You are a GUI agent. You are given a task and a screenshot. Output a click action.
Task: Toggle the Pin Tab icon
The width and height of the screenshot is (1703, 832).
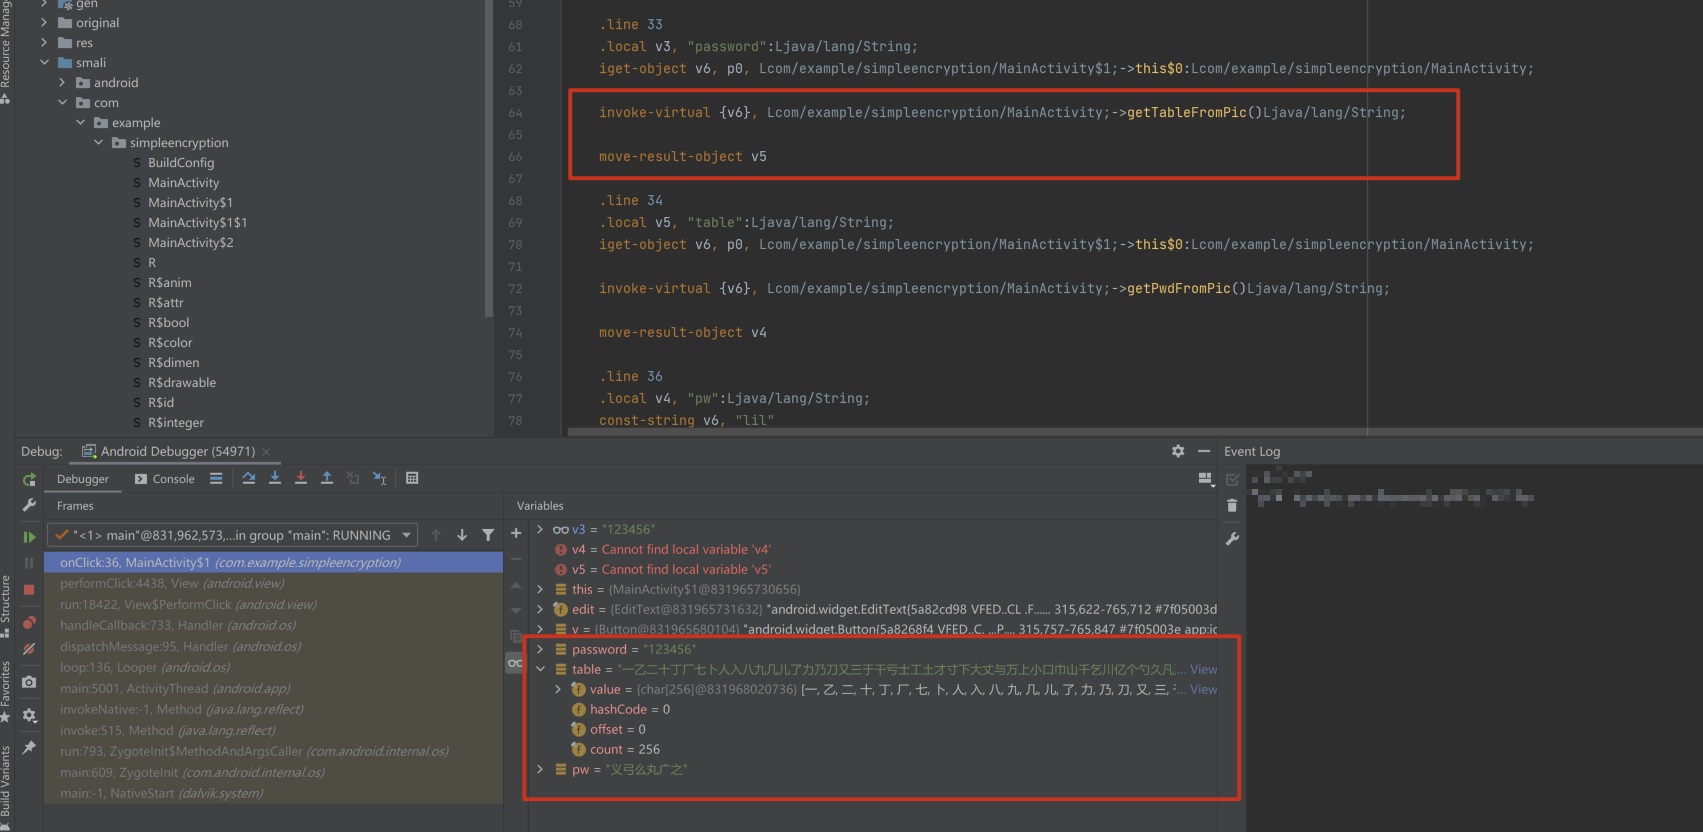(x=29, y=747)
